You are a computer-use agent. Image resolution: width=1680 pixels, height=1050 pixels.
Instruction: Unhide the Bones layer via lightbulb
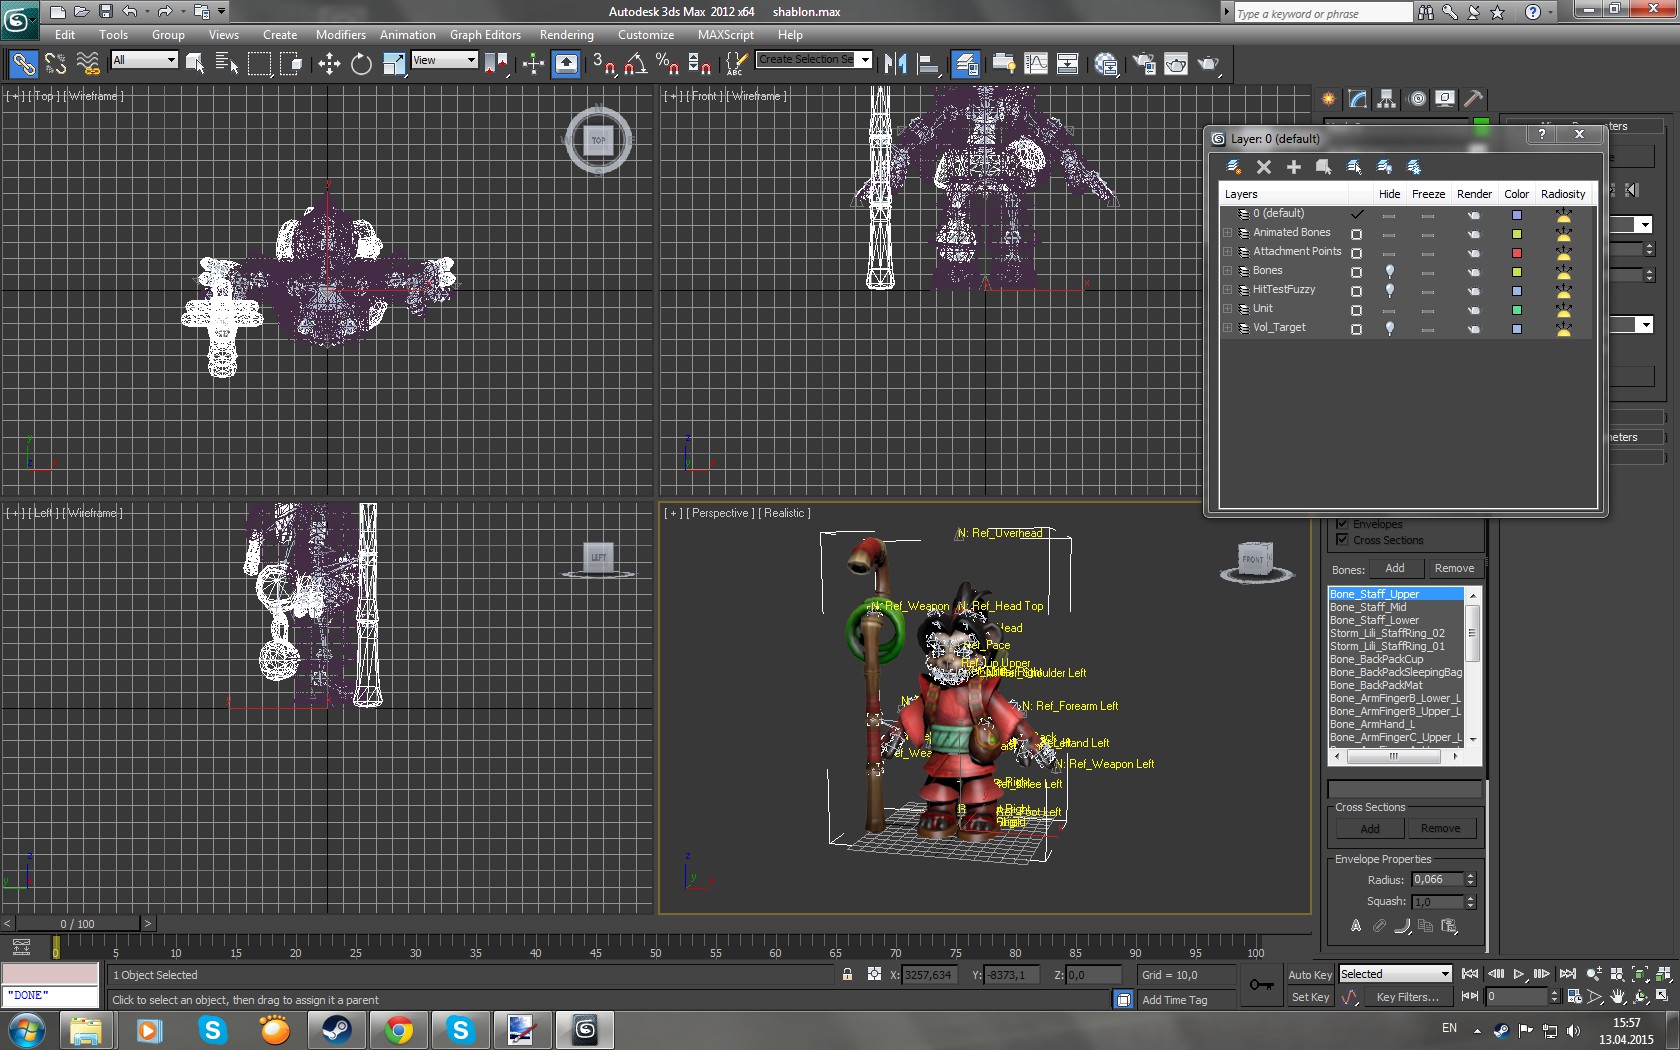(1389, 271)
